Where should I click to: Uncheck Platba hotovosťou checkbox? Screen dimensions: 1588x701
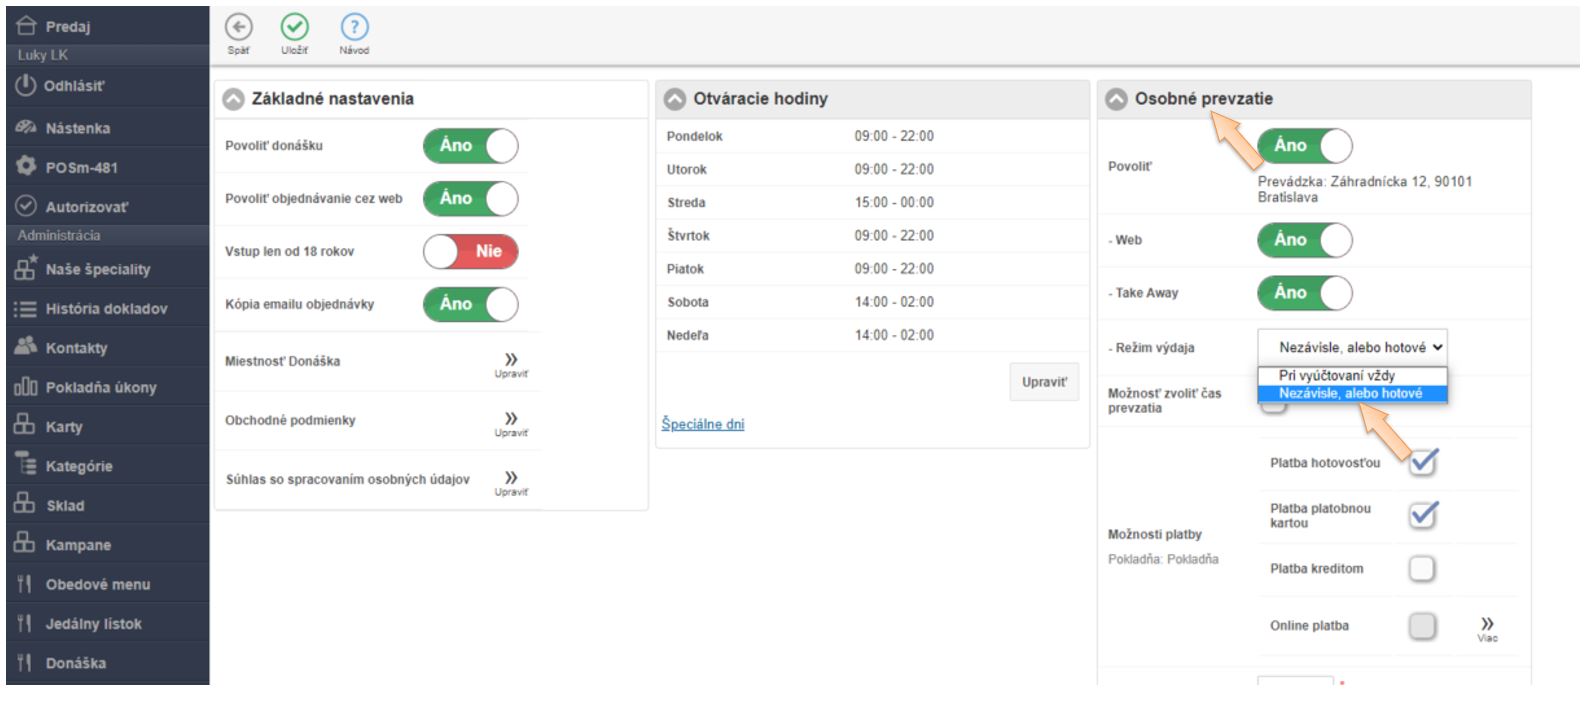1422,462
